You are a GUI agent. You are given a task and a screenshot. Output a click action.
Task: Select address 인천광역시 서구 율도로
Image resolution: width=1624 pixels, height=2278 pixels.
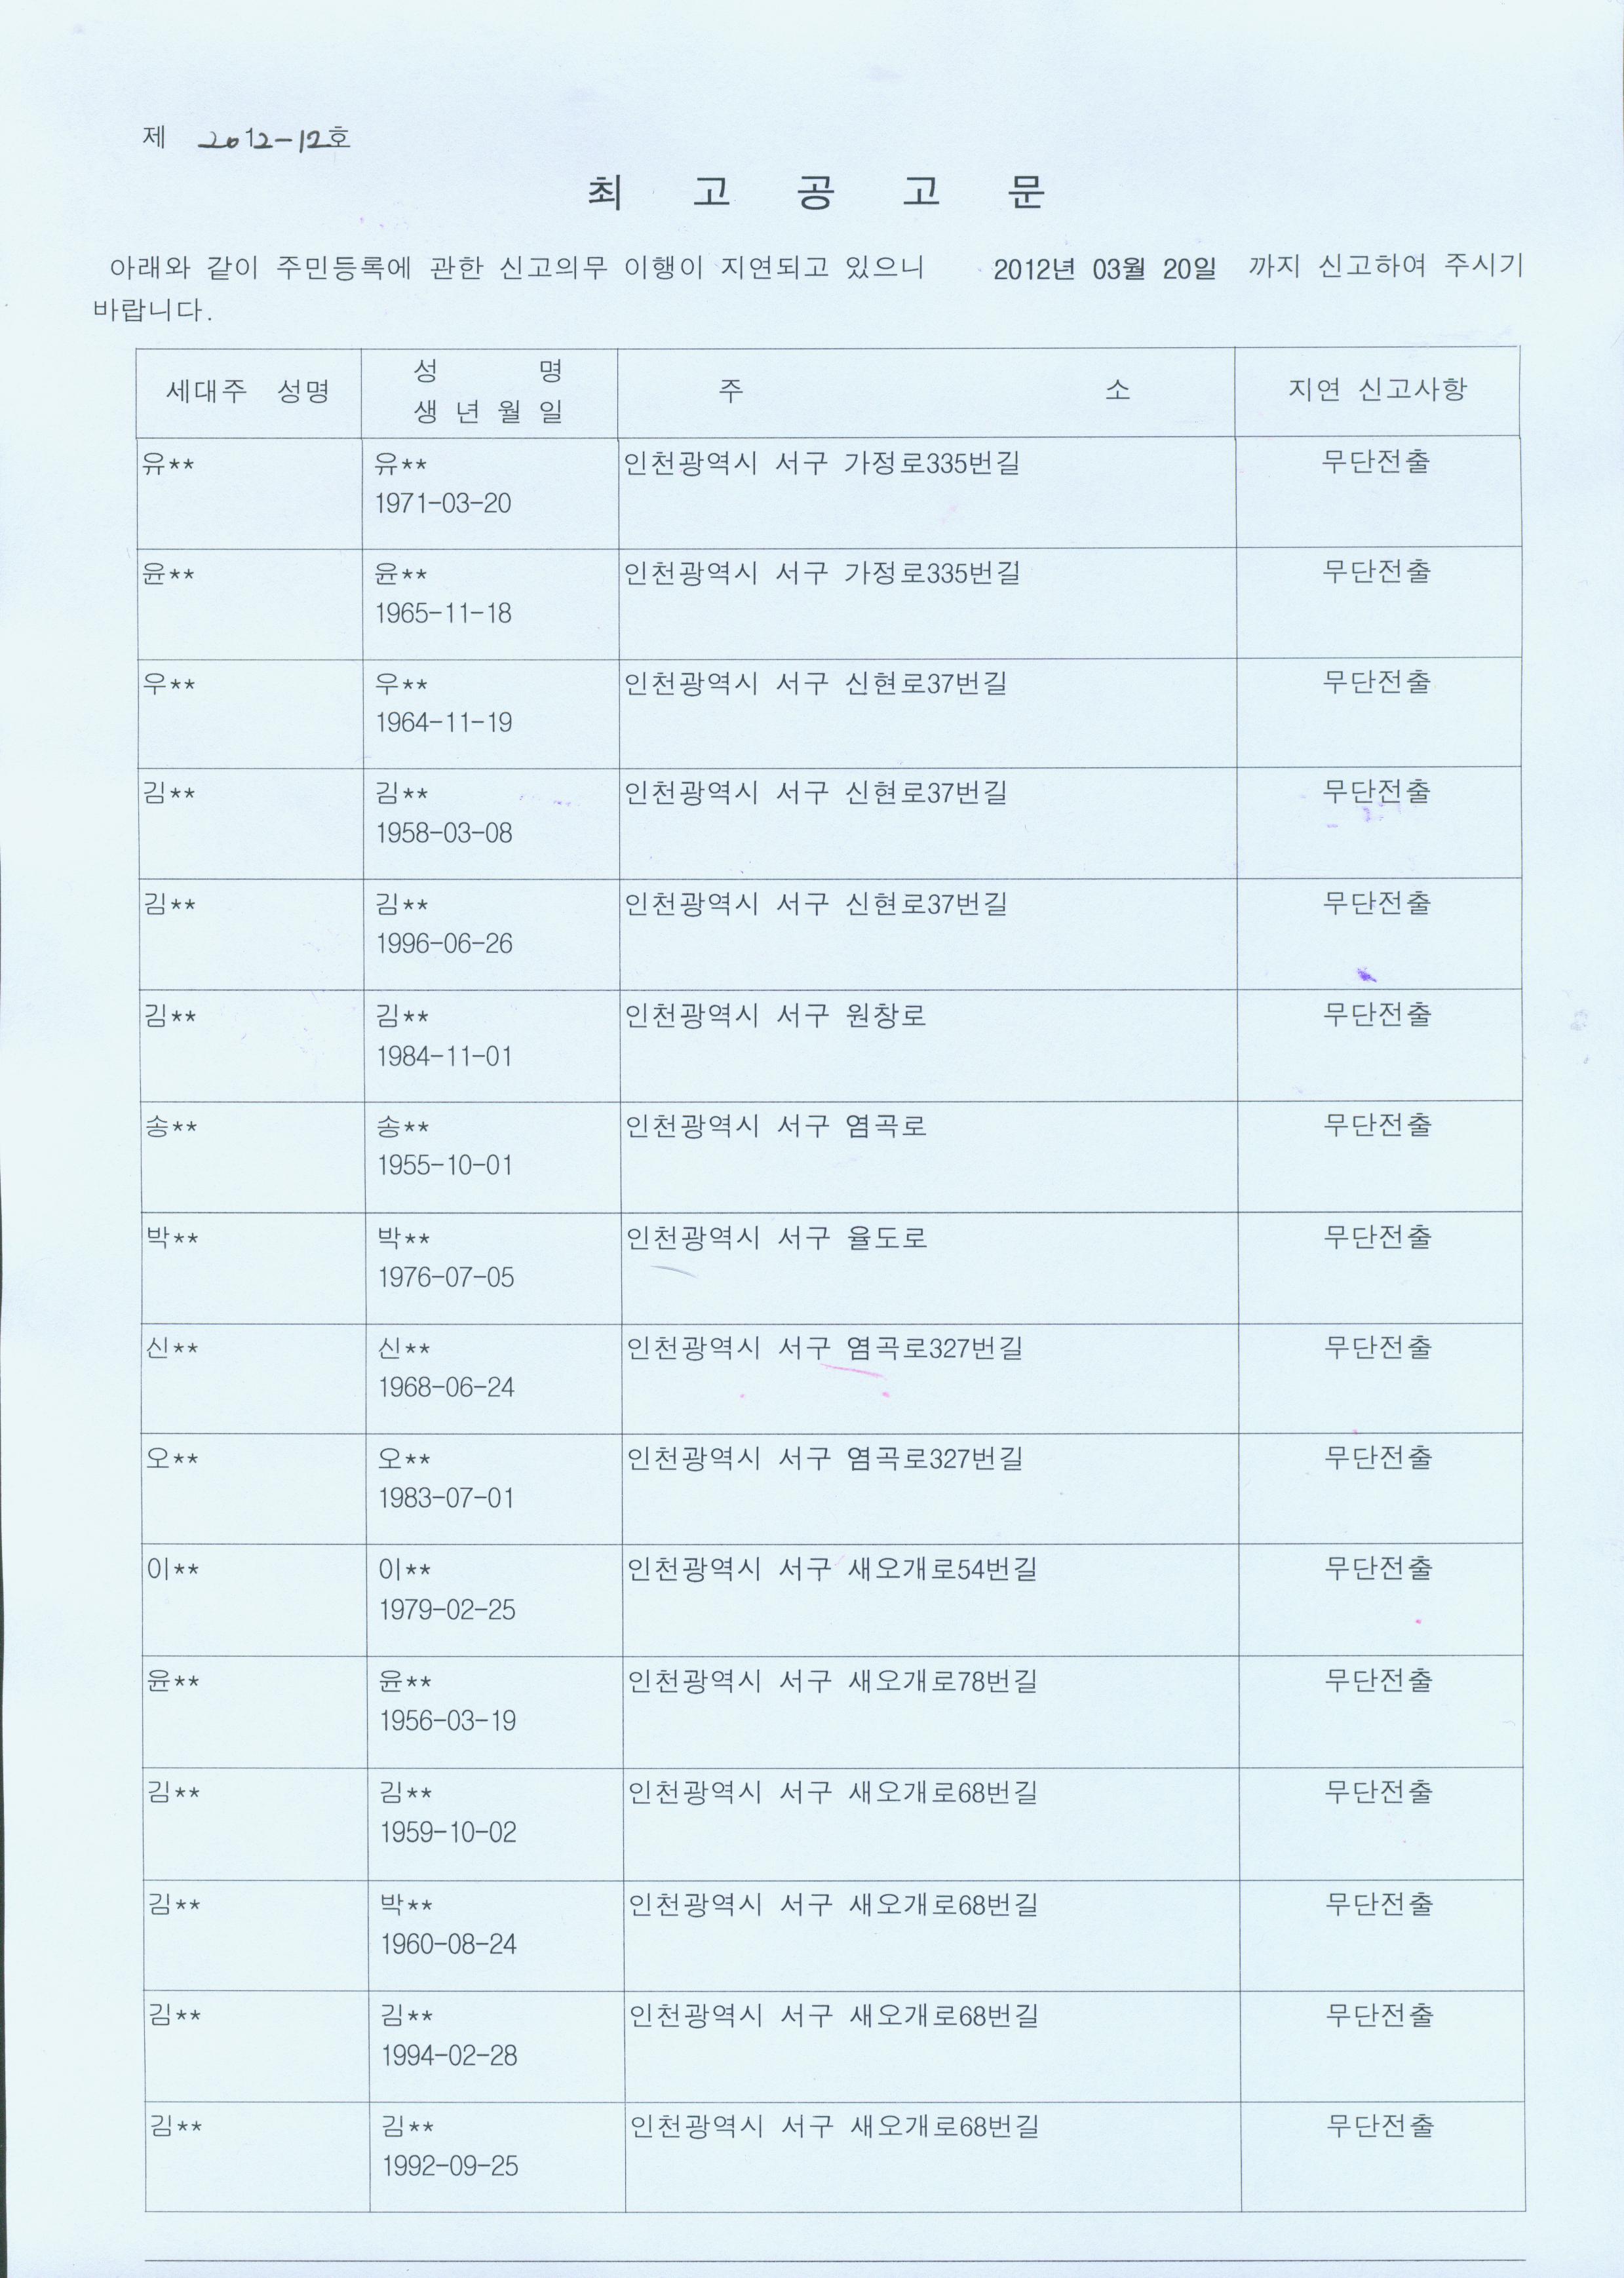pyautogui.click(x=777, y=1238)
